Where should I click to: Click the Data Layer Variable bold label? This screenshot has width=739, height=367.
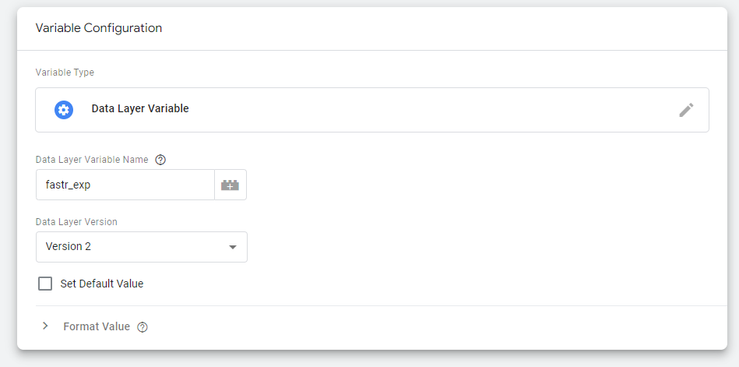pos(140,108)
